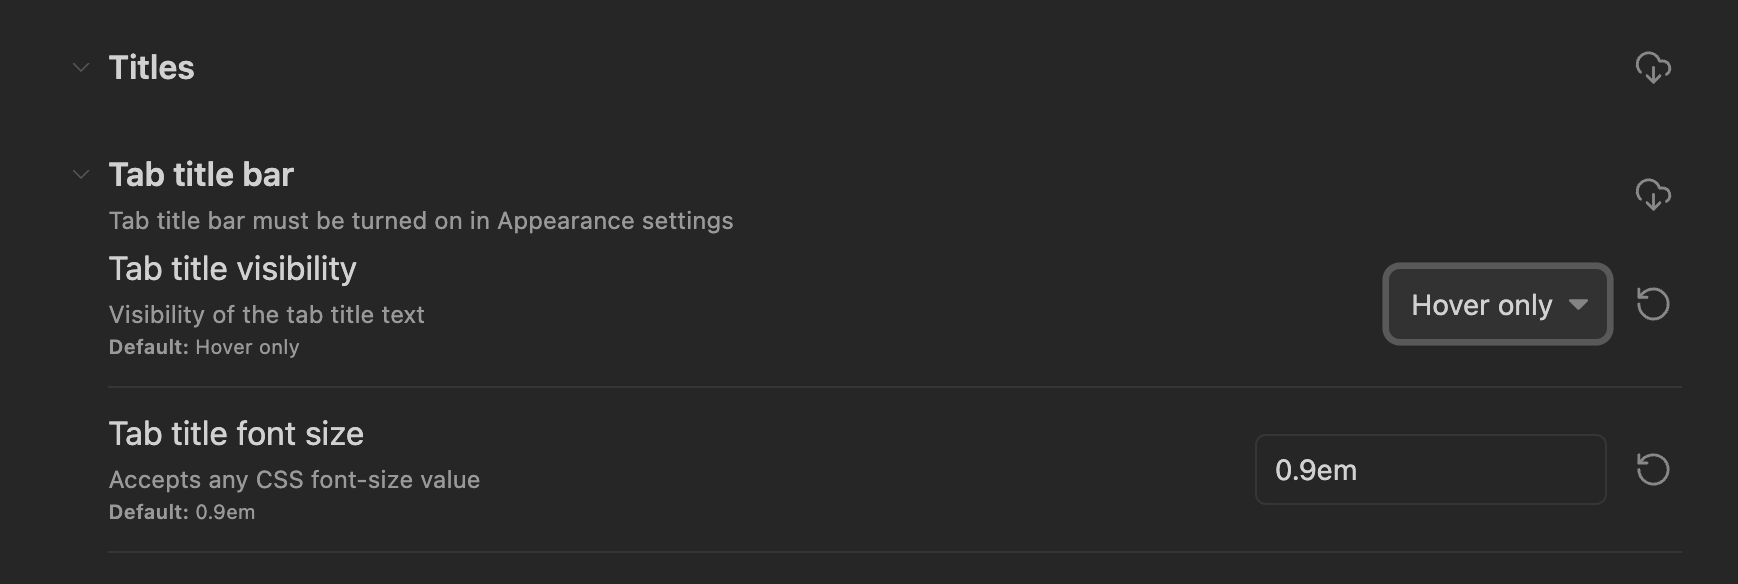The height and width of the screenshot is (584, 1738).
Task: Open the Hover only visibility dropdown
Action: [1497, 304]
